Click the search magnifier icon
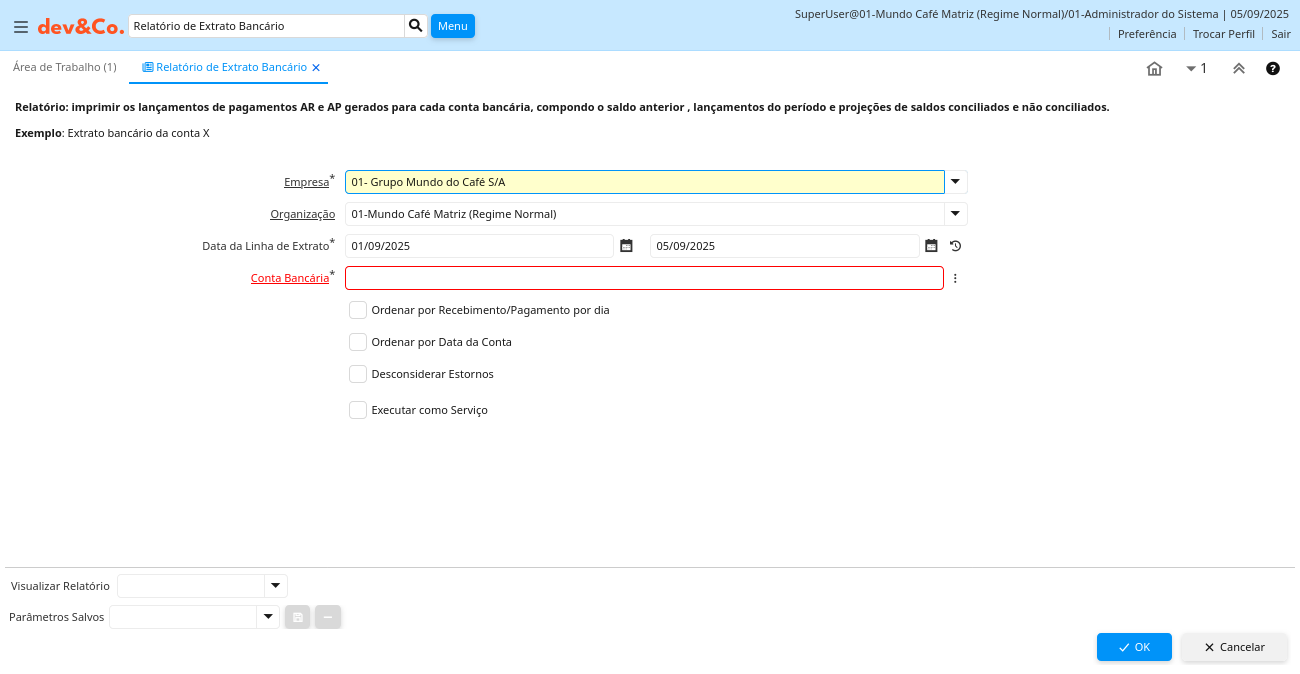Viewport: 1300px width, 674px height. pyautogui.click(x=416, y=26)
